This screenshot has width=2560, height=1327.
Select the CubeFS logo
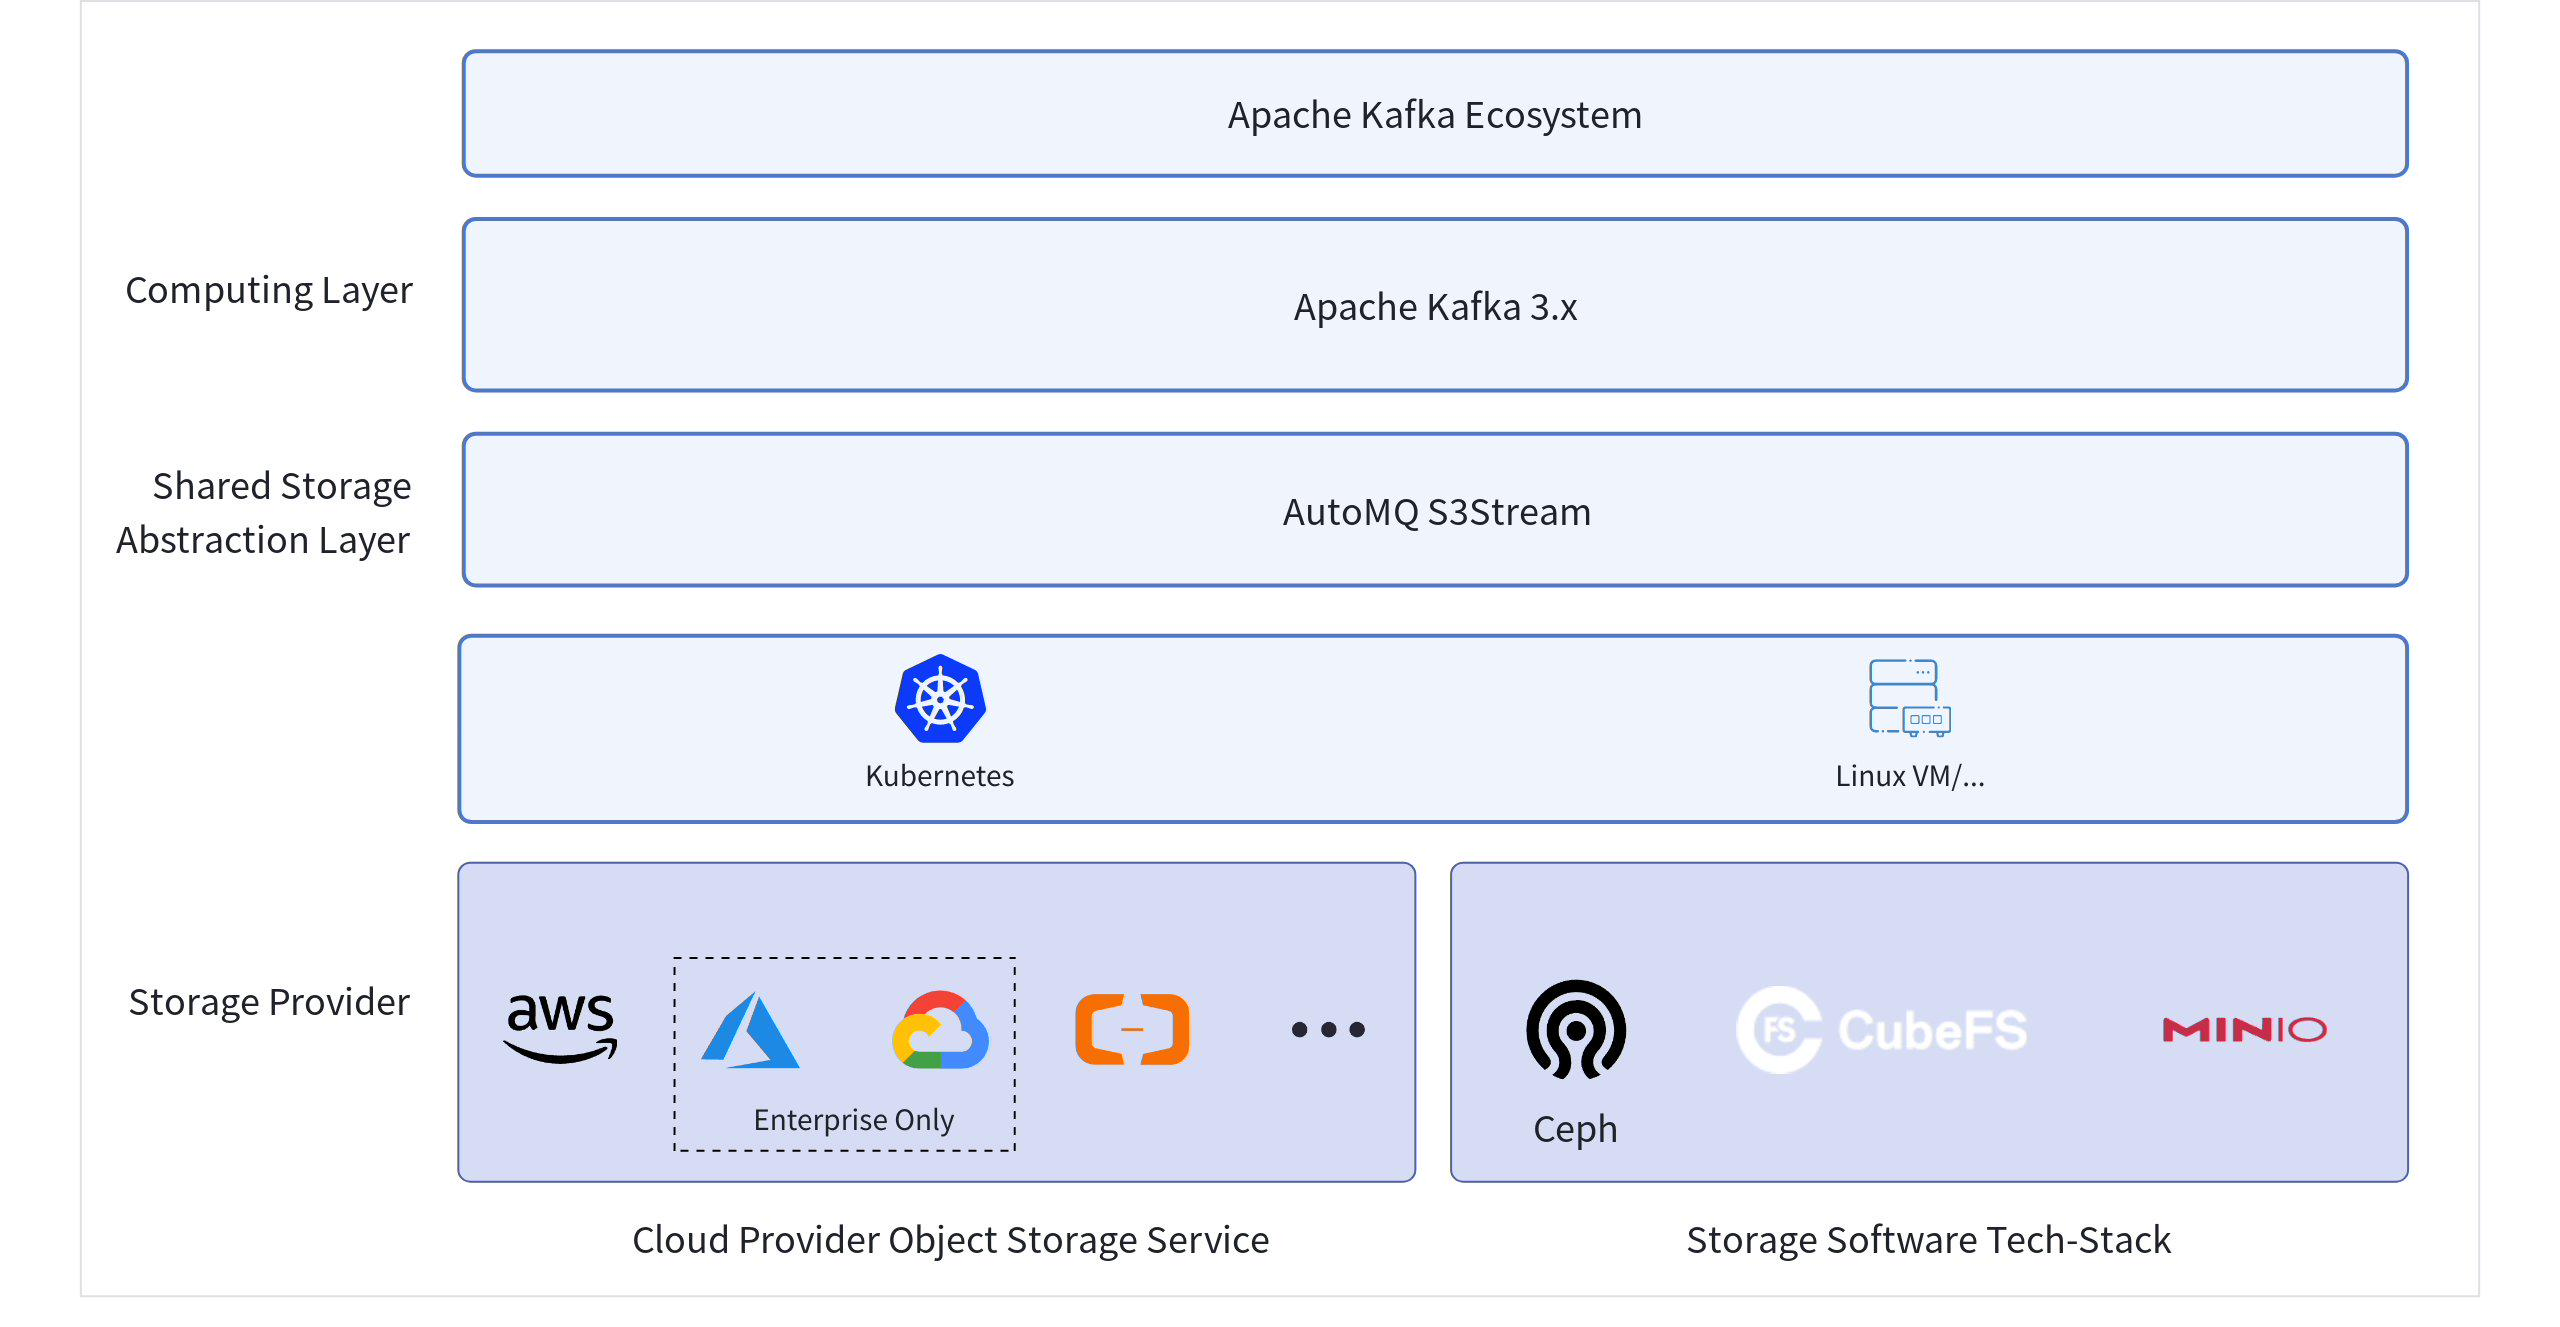1882,1030
